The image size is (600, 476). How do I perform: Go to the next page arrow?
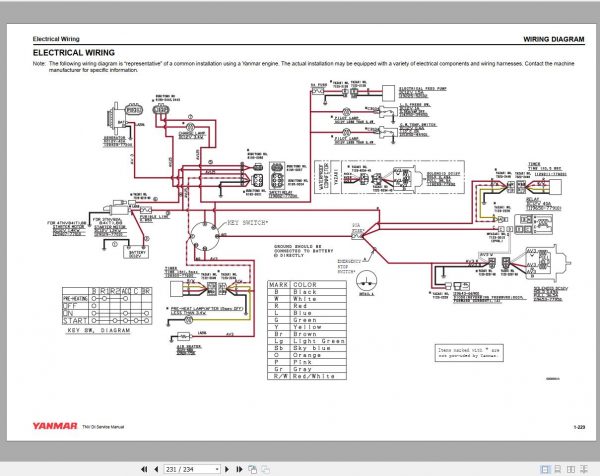coord(227,469)
